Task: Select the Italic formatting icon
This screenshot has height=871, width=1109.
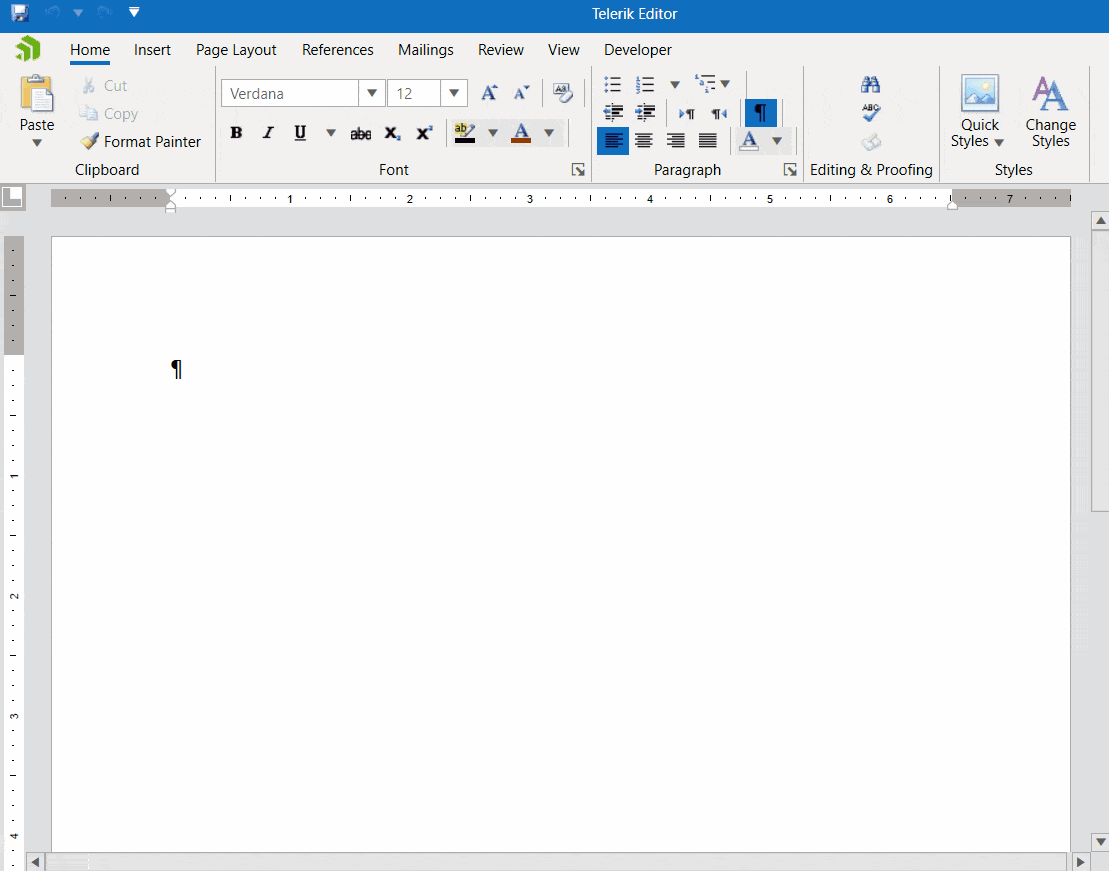Action: pyautogui.click(x=267, y=132)
